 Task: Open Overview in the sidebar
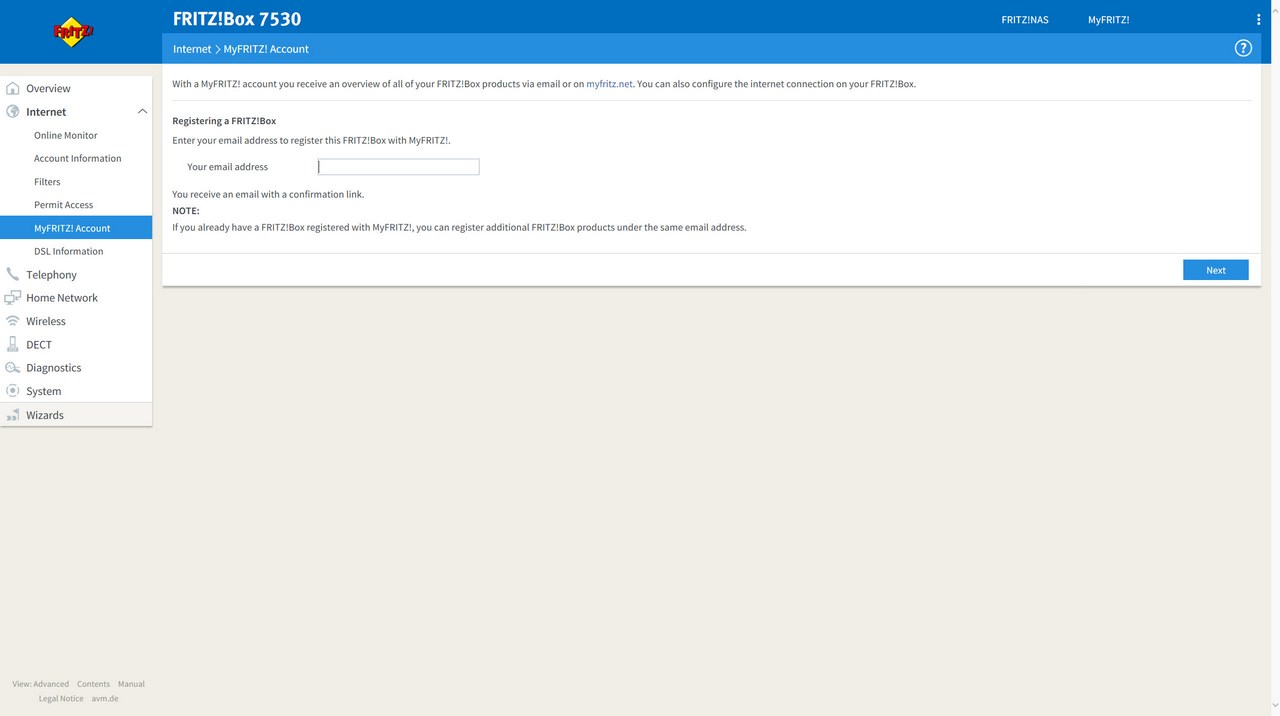(x=48, y=88)
